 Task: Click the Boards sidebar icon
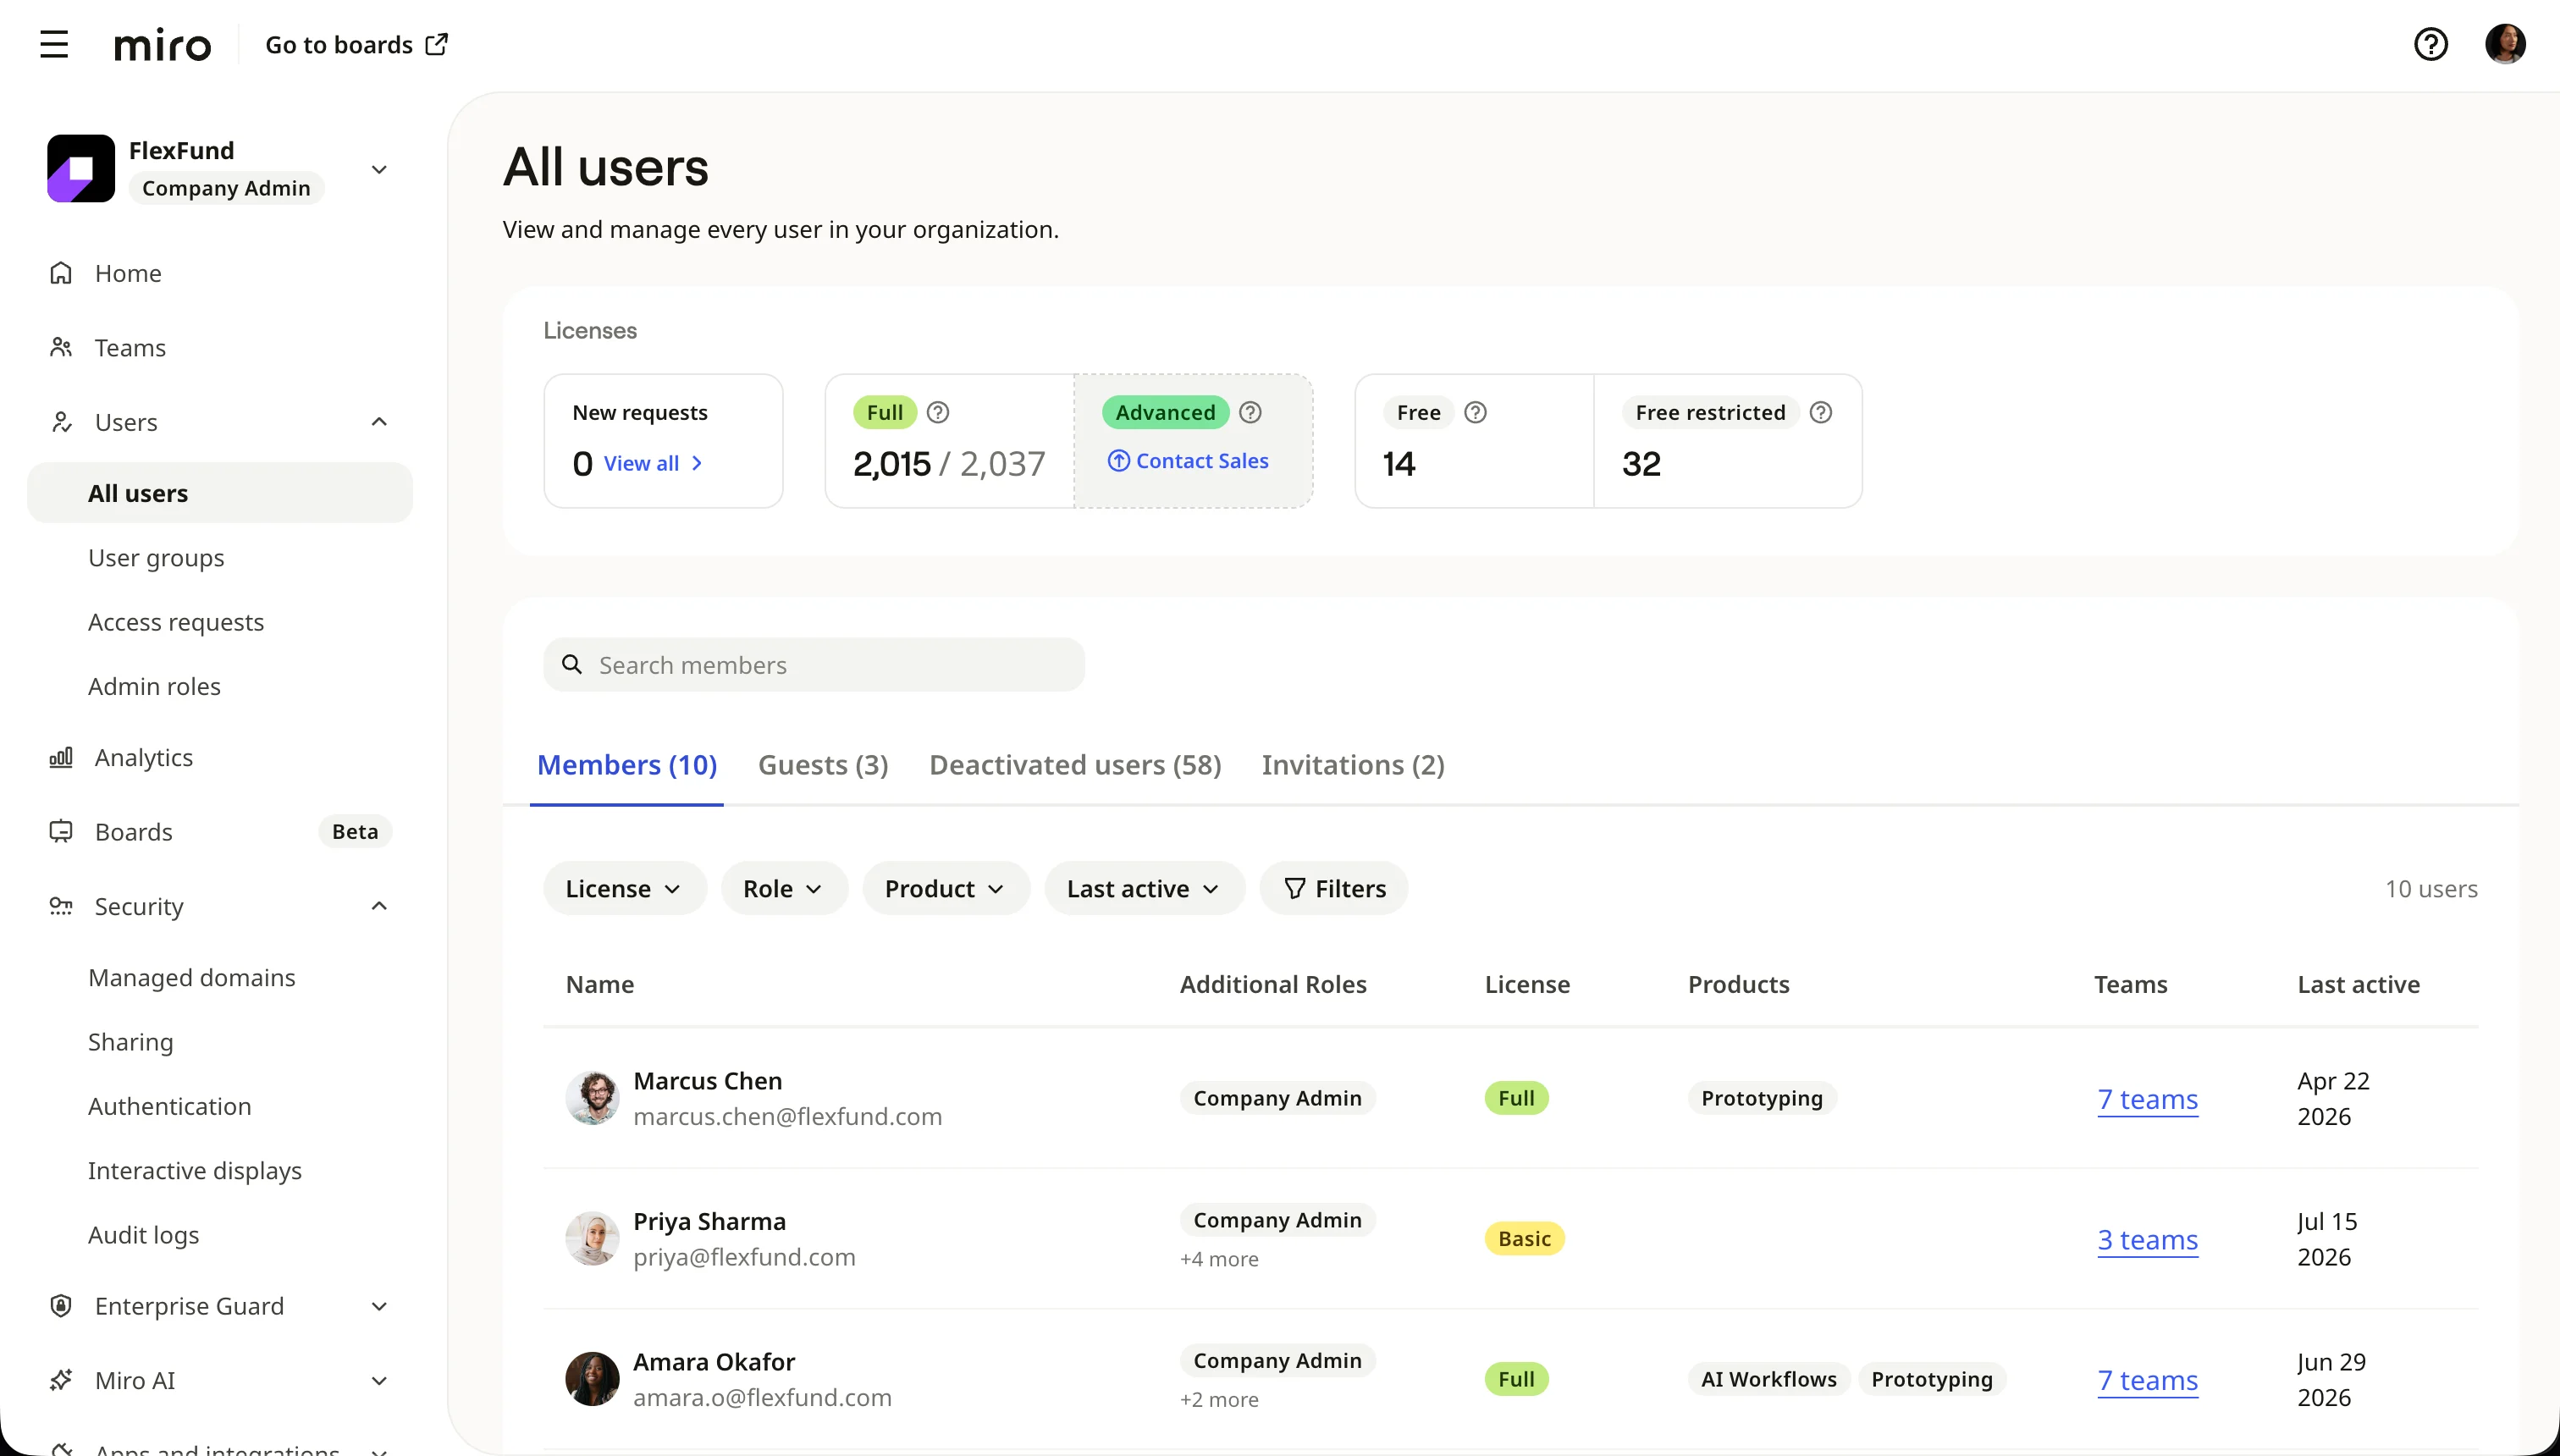tap(61, 831)
